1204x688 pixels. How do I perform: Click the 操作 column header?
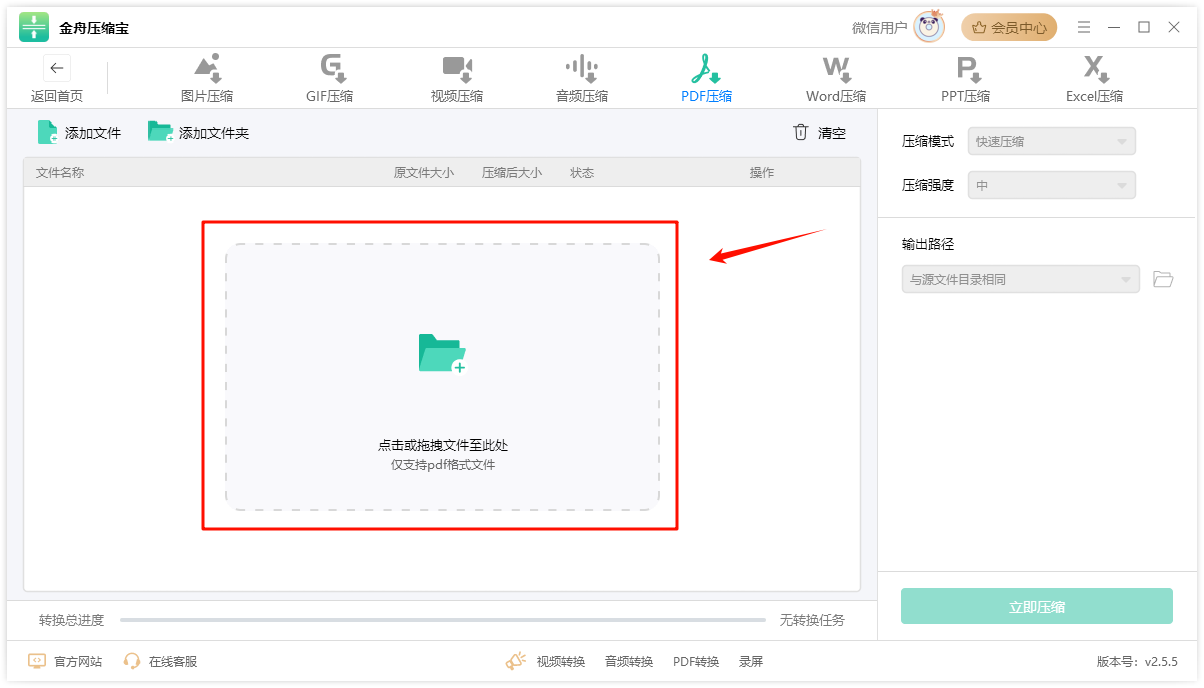(762, 173)
